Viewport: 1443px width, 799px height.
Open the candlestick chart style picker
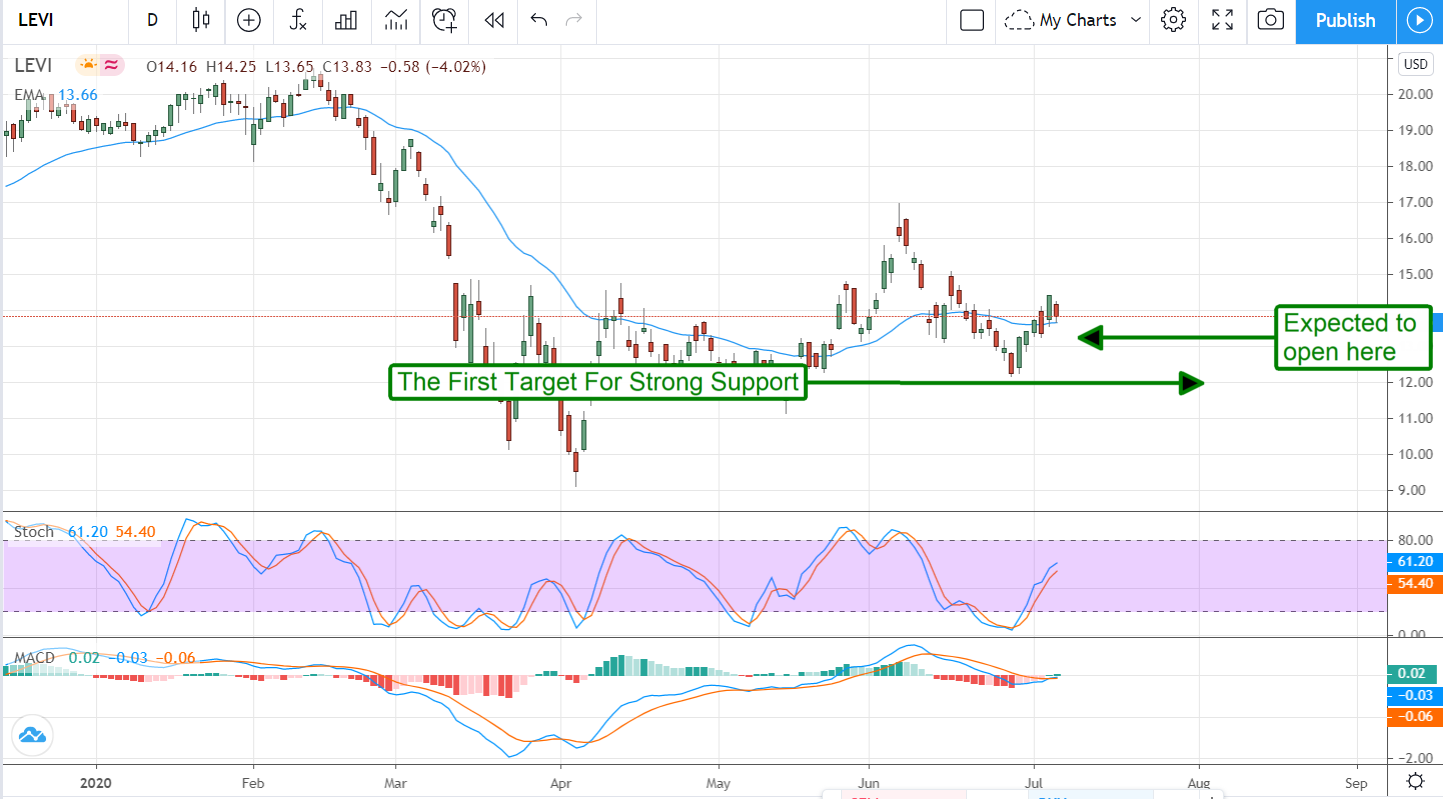[x=202, y=20]
